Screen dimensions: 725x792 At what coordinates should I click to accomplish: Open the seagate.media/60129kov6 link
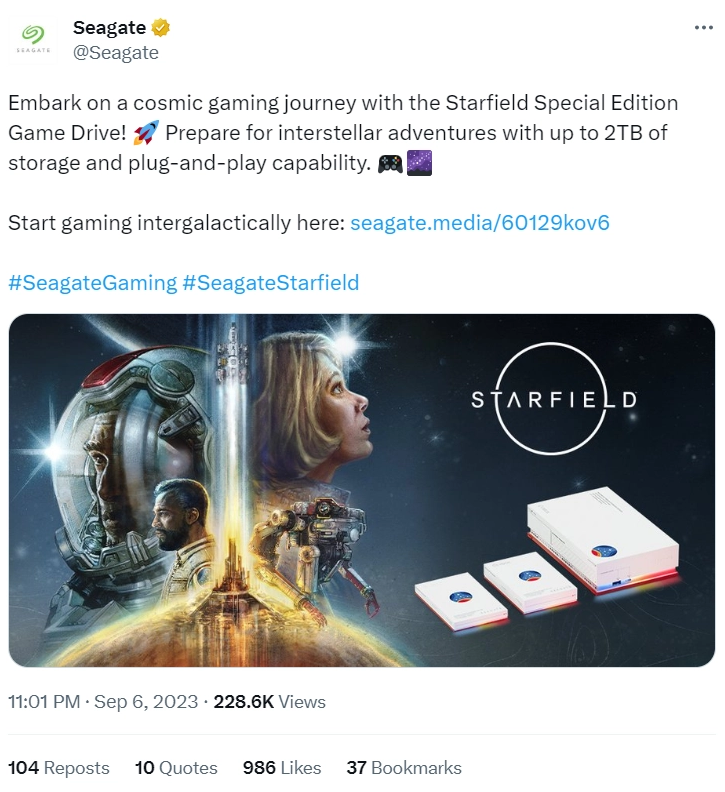pyautogui.click(x=479, y=223)
